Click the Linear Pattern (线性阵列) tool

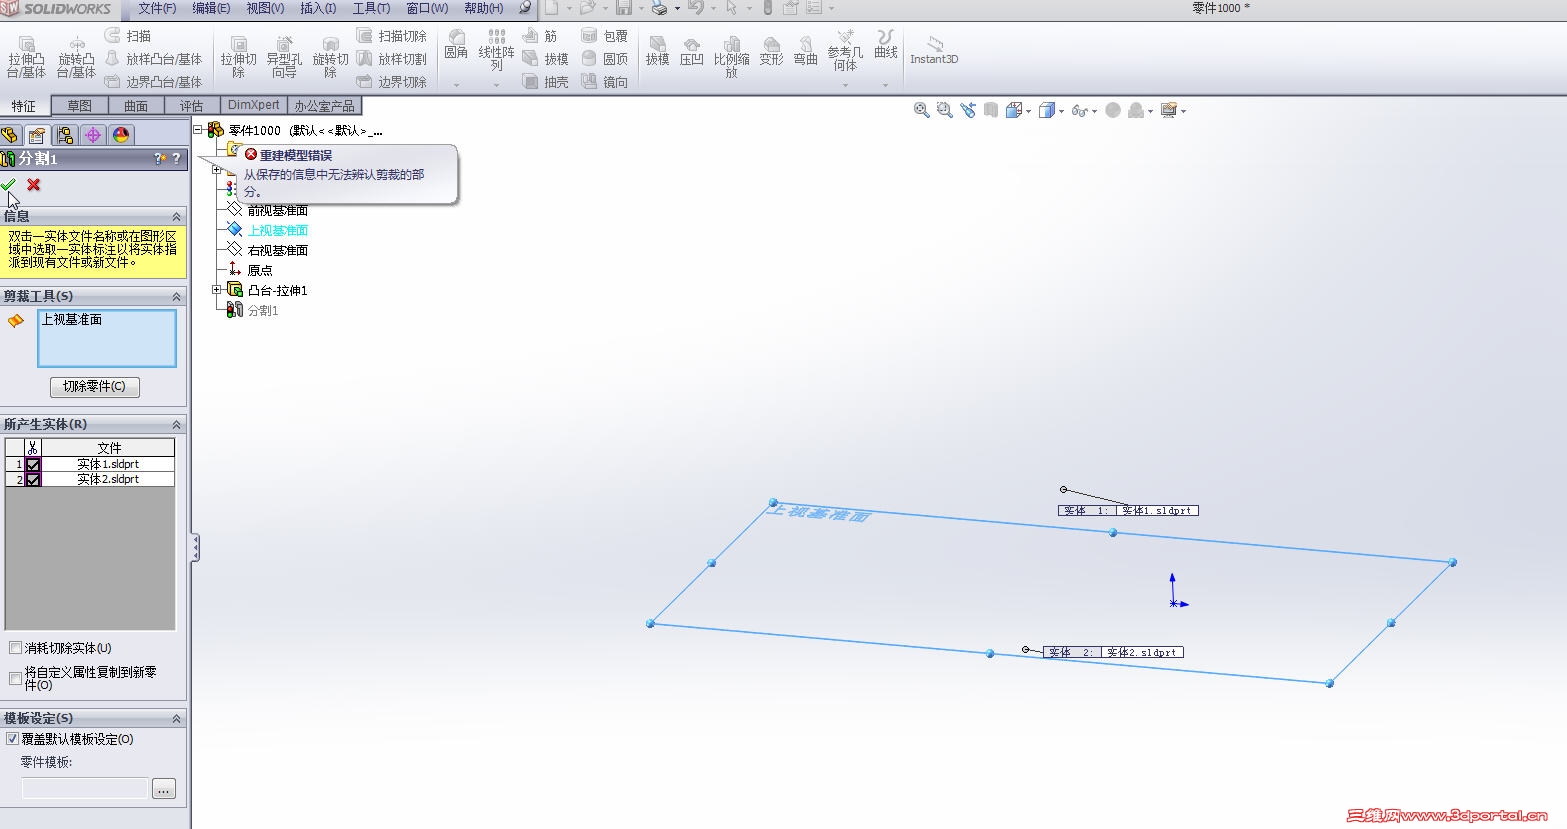tap(496, 50)
